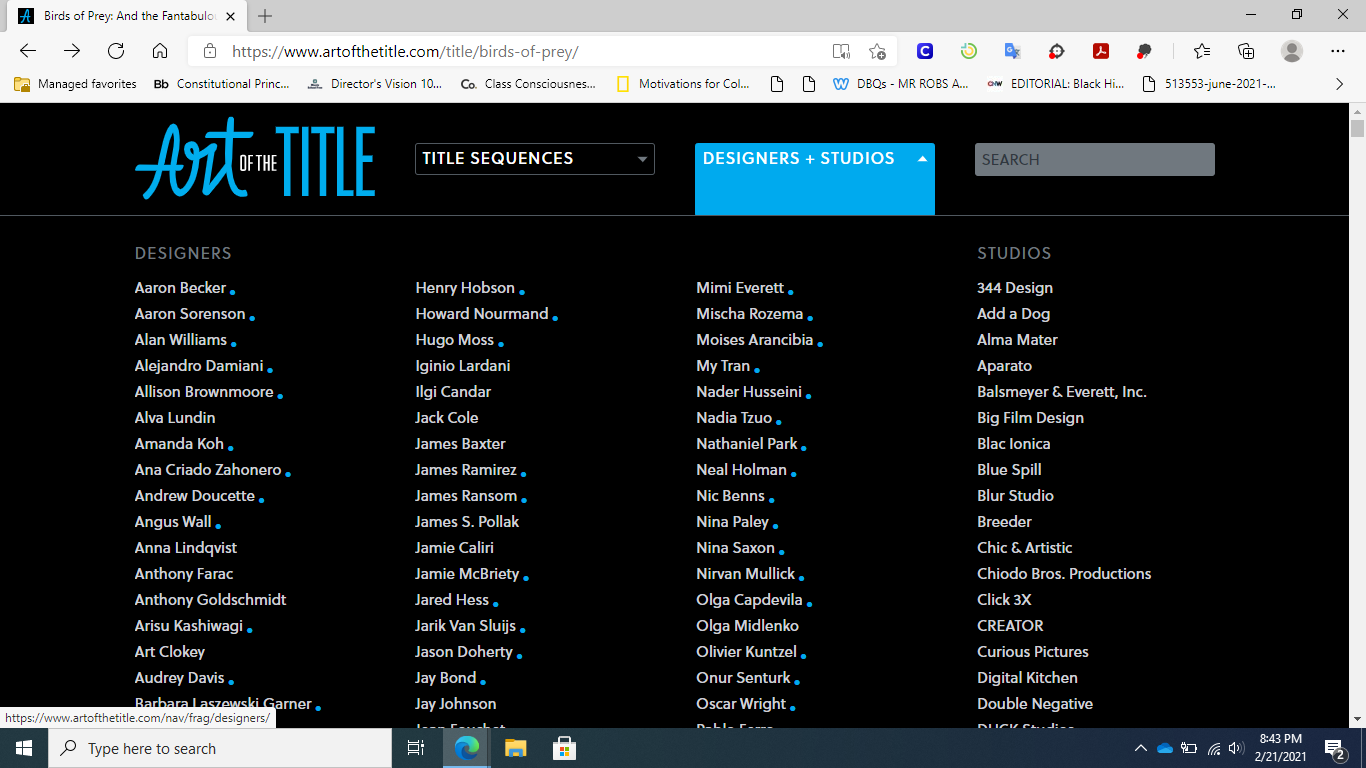Open the EDITORIAL: Black Hi... bookmark
Image resolution: width=1366 pixels, height=768 pixels.
tap(1055, 84)
